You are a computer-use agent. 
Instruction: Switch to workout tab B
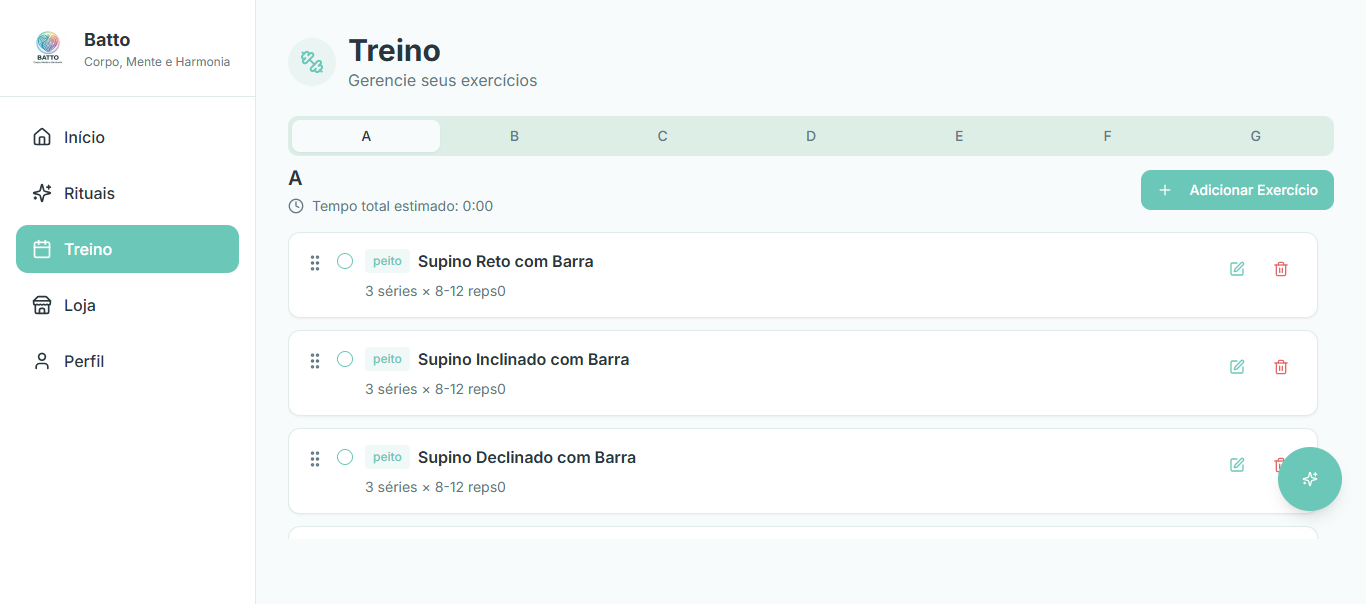(514, 135)
